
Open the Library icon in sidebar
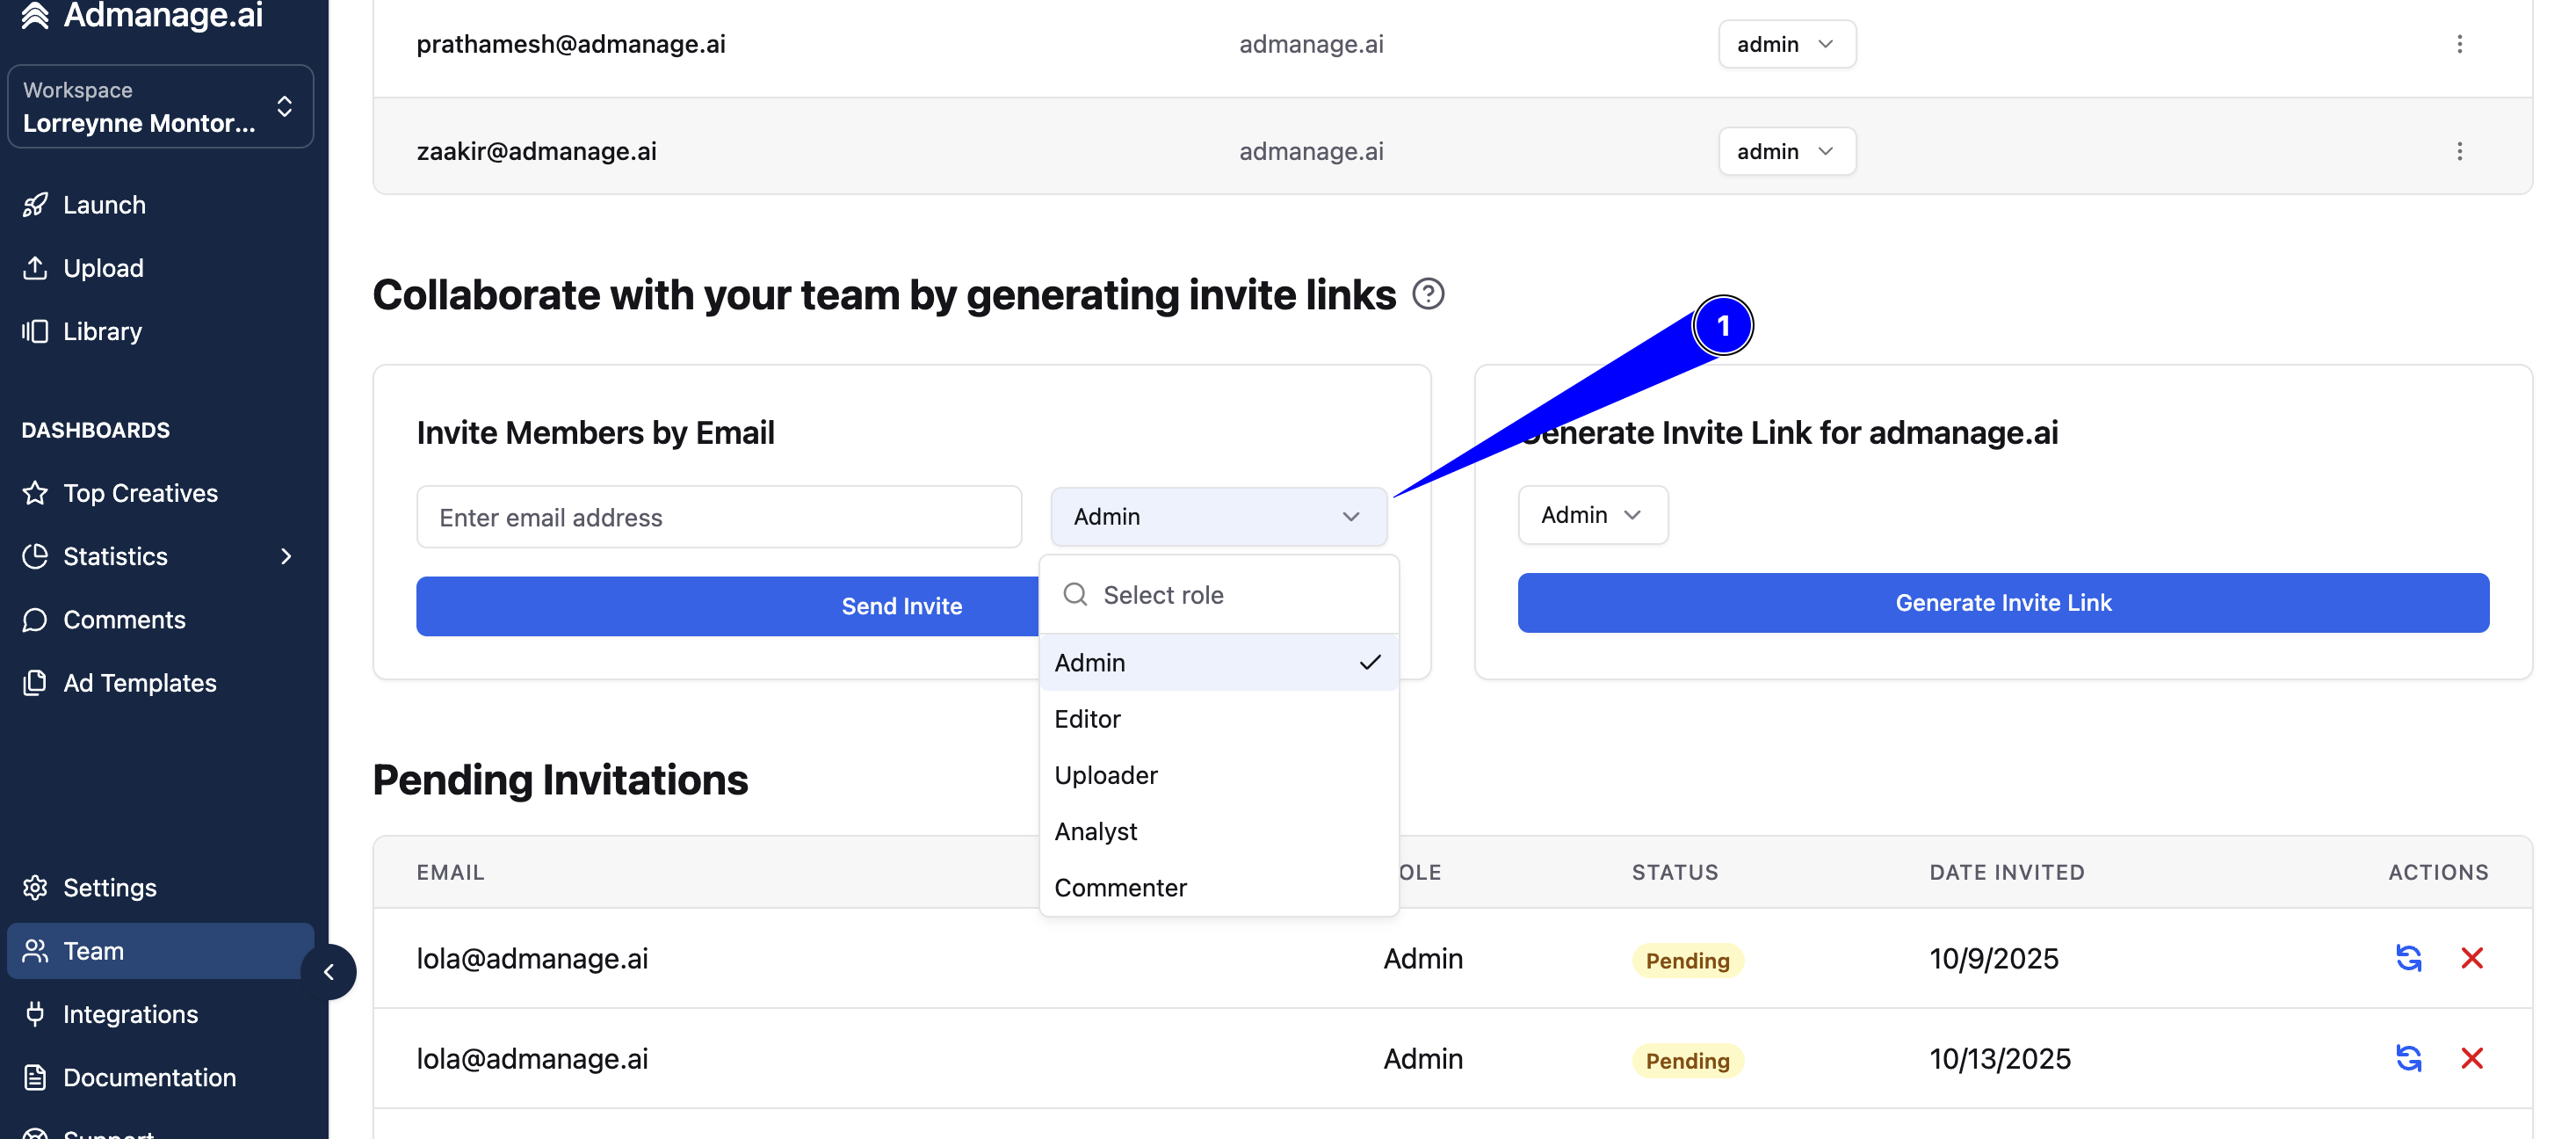pos(35,331)
